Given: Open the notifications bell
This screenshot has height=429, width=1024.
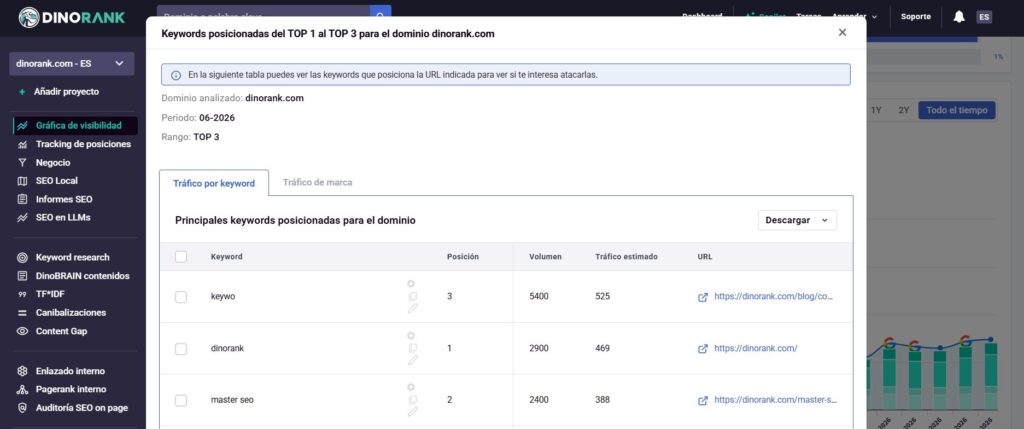Looking at the screenshot, I should point(959,17).
